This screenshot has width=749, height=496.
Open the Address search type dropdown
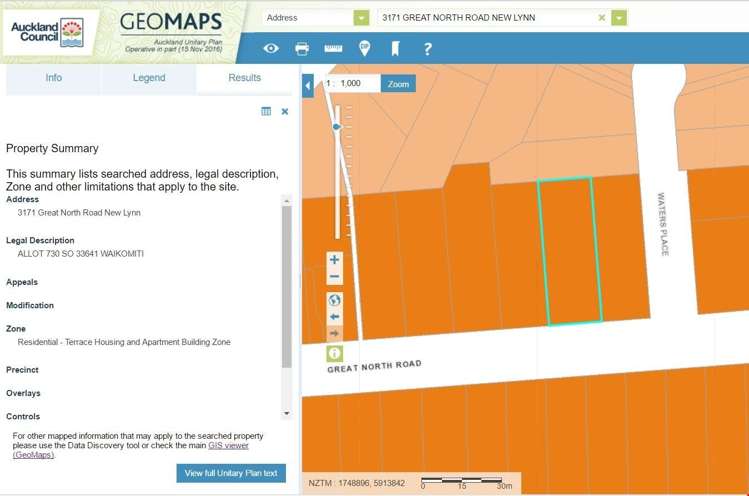(x=361, y=18)
